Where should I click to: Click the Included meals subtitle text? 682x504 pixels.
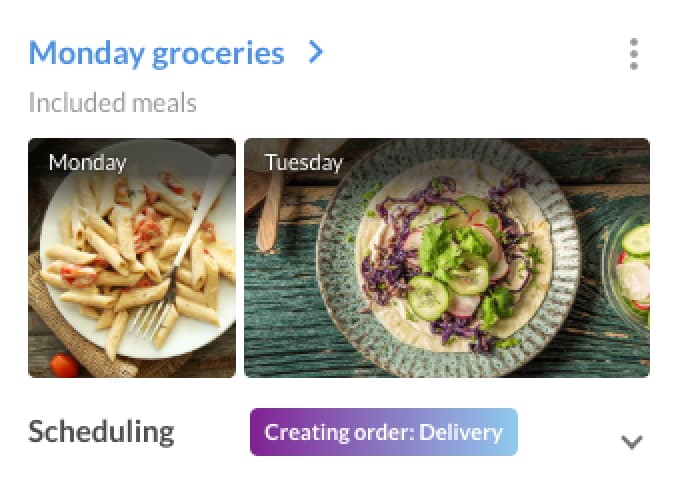112,102
